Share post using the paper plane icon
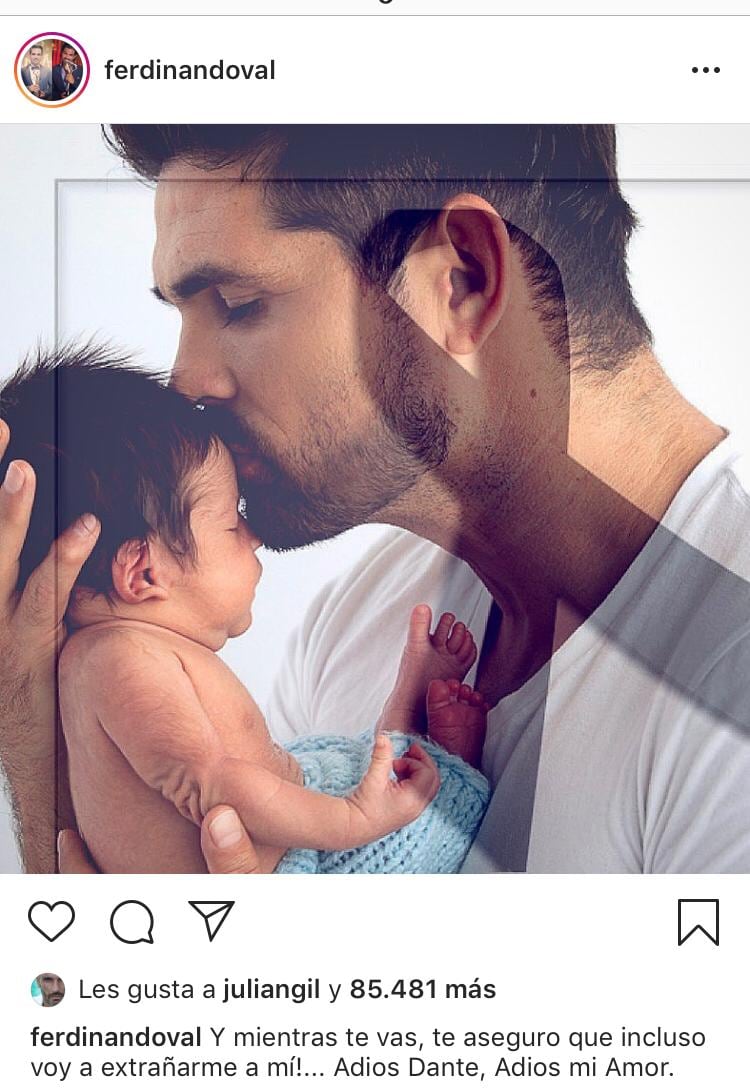The image size is (750, 1090). click(211, 920)
